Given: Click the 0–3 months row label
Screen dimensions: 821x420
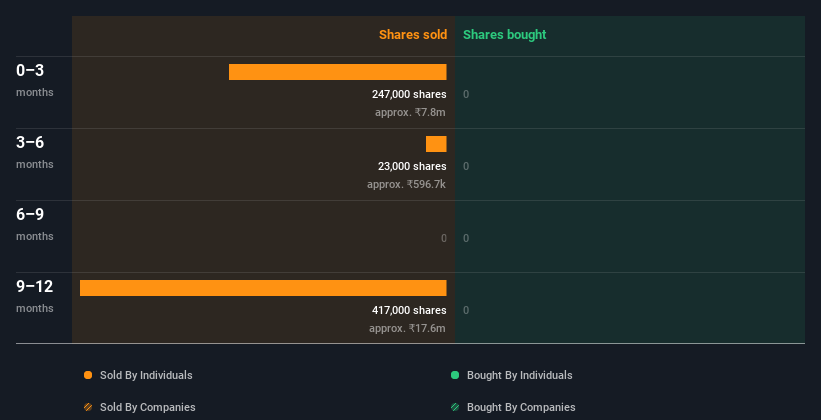Looking at the screenshot, I should click(x=35, y=80).
